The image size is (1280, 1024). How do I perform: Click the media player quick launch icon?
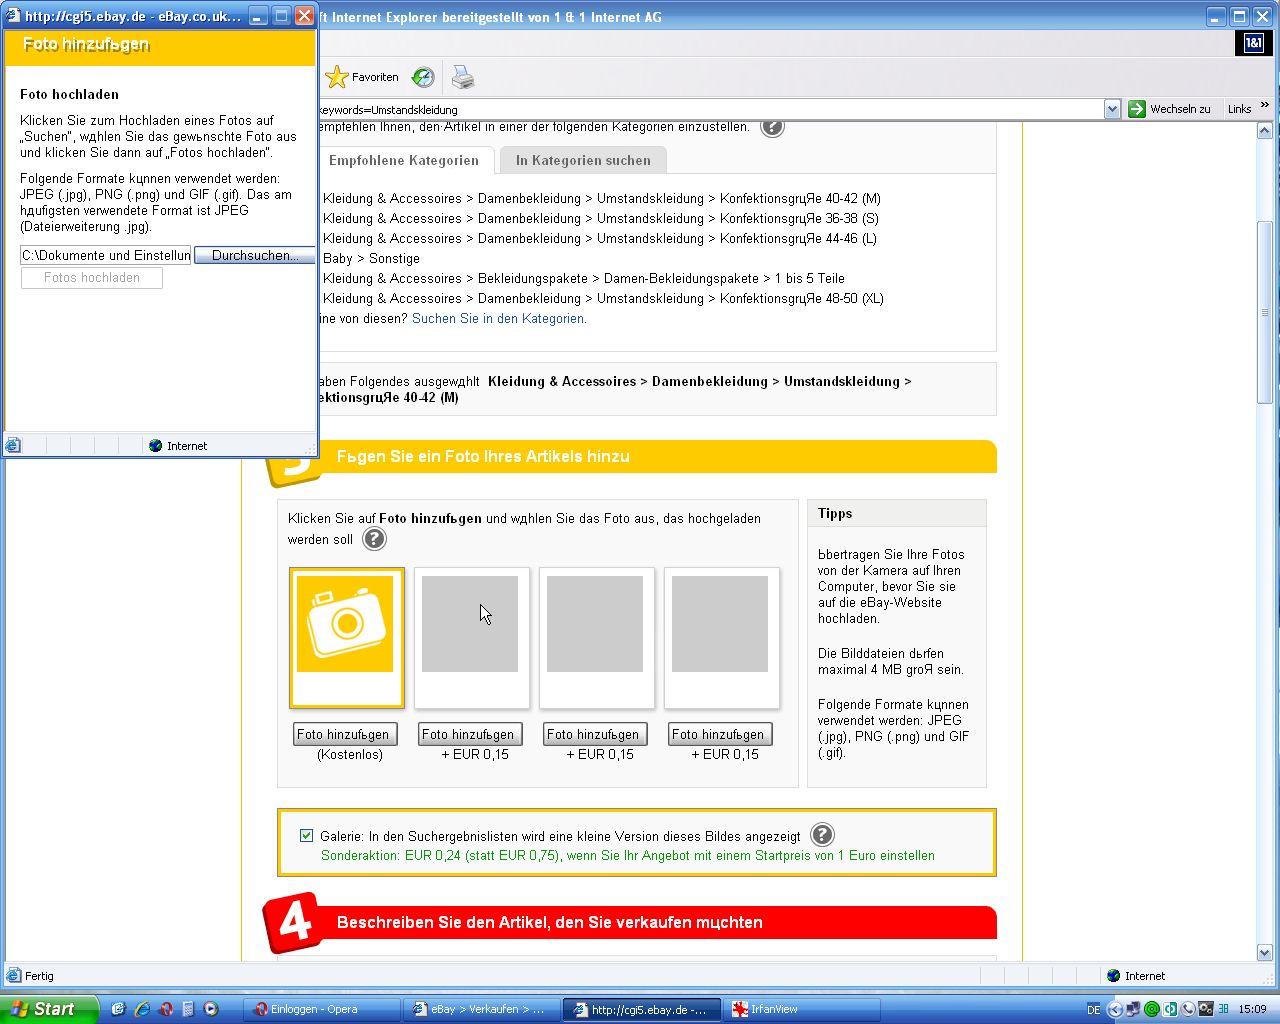click(211, 1009)
